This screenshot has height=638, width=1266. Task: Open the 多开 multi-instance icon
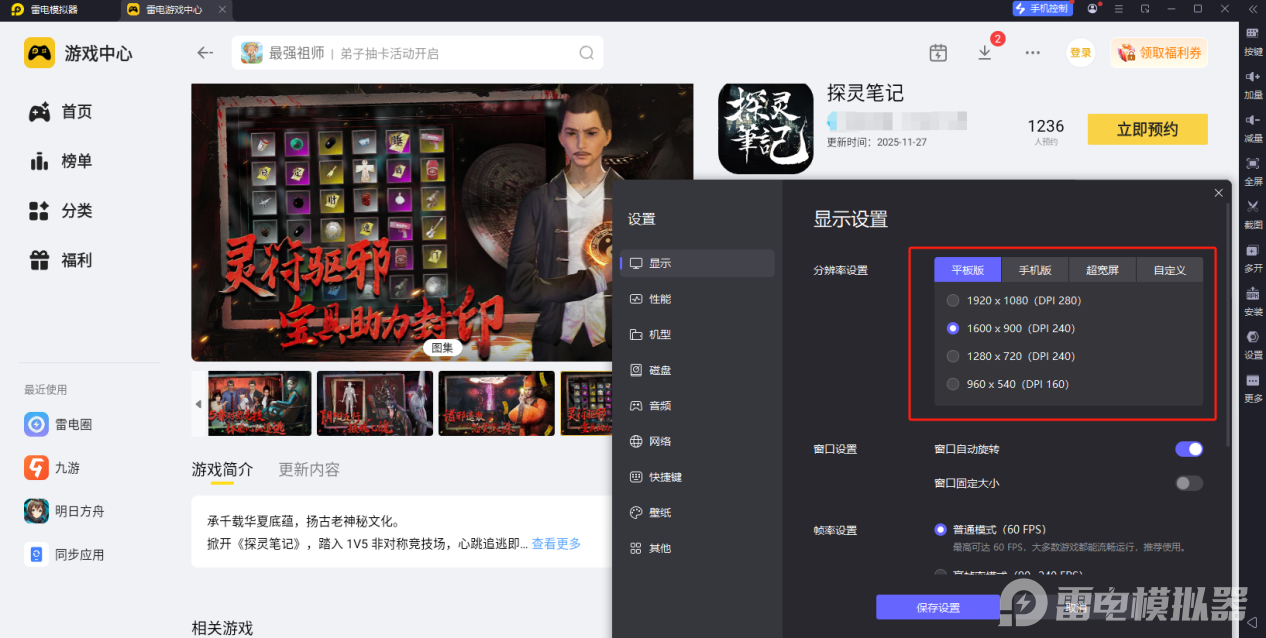(x=1253, y=256)
